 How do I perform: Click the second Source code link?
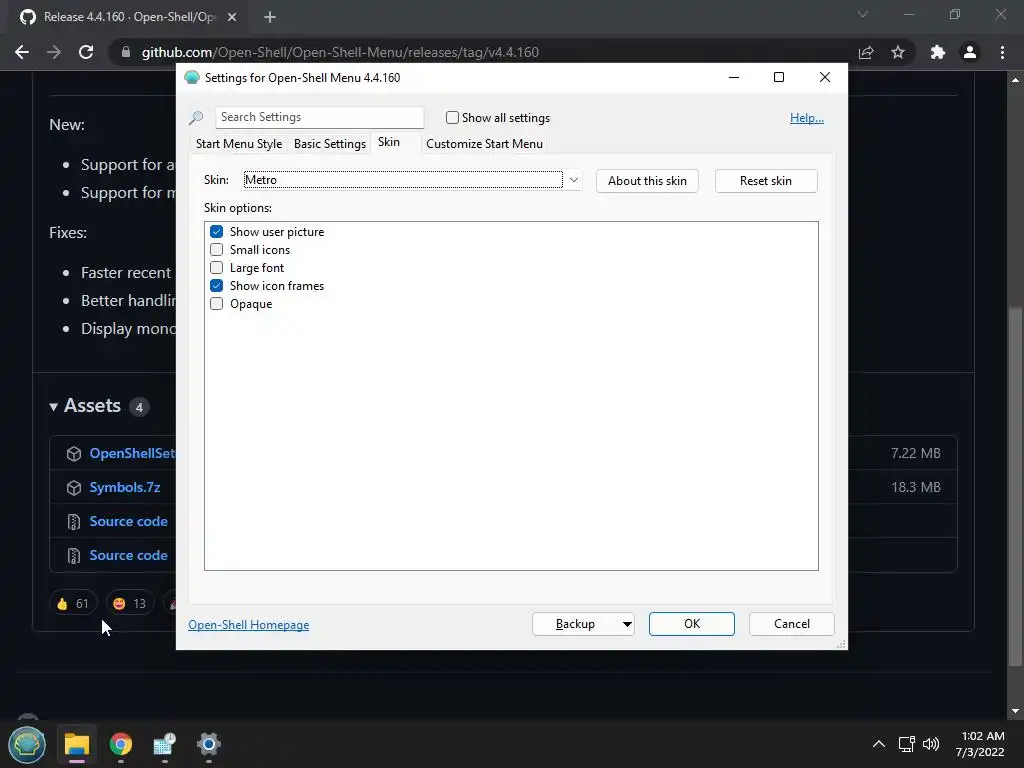point(129,555)
